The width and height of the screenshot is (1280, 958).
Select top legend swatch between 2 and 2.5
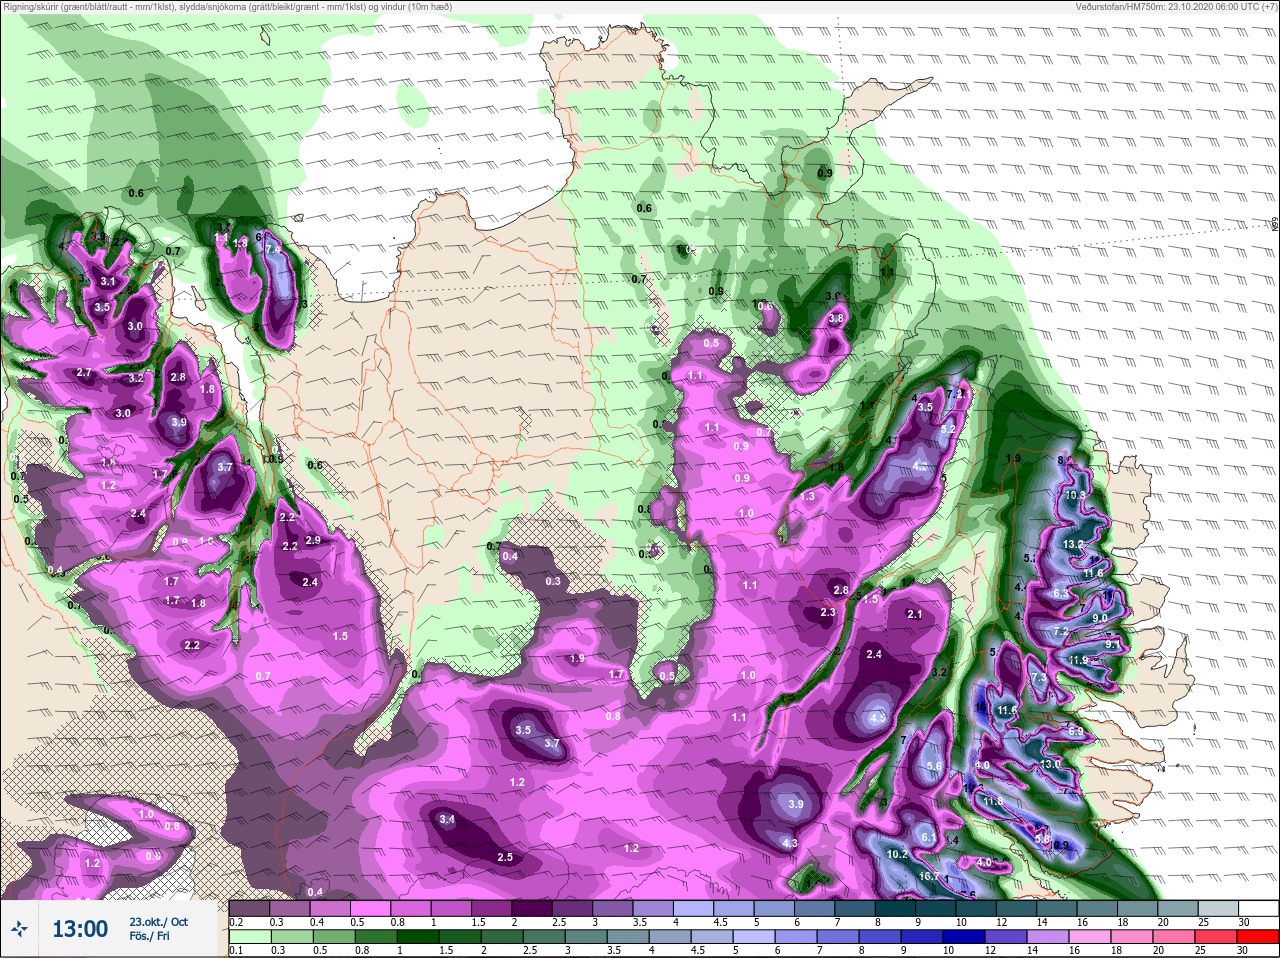point(532,908)
